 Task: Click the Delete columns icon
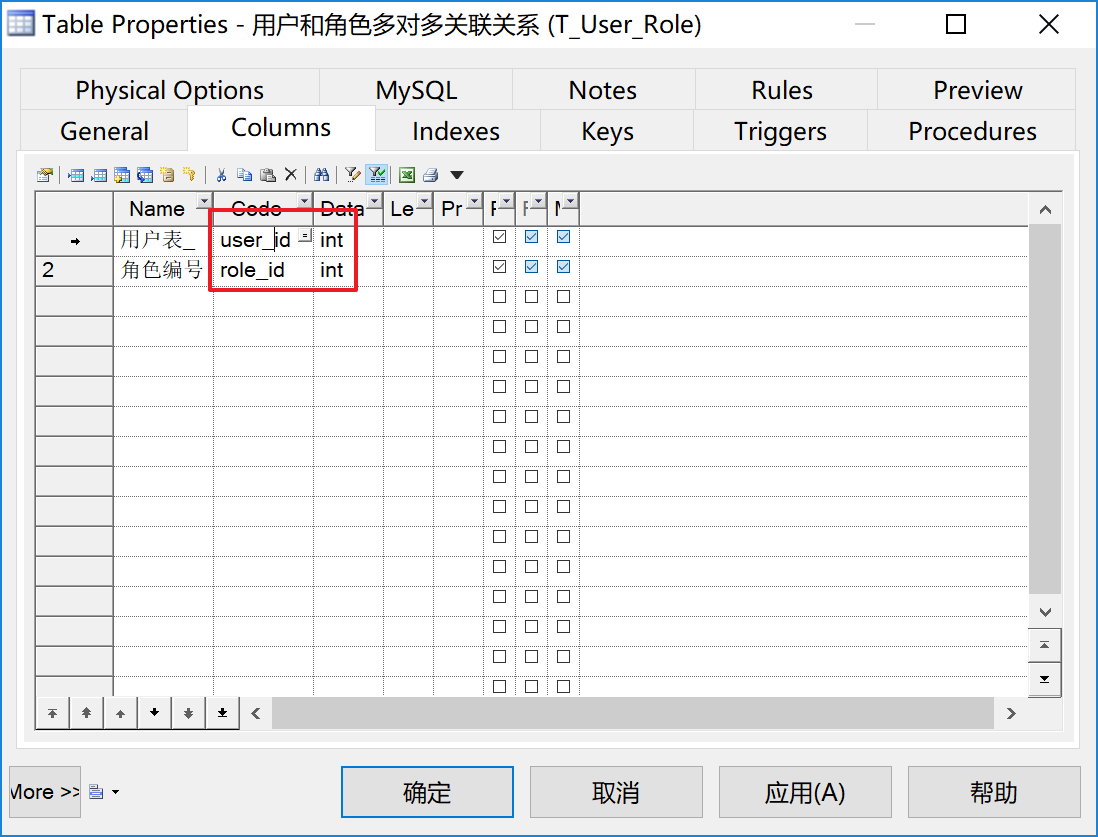(292, 174)
